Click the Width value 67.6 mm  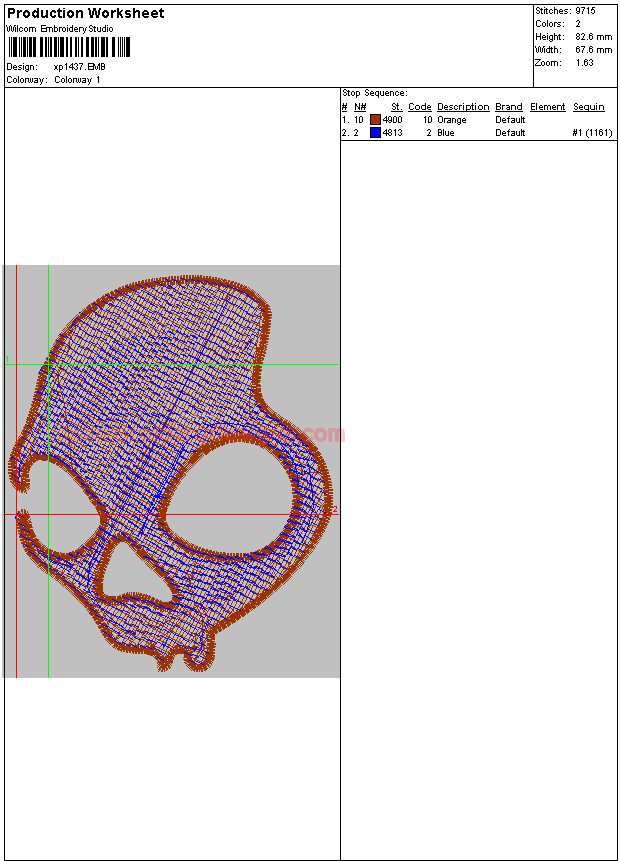click(x=594, y=49)
